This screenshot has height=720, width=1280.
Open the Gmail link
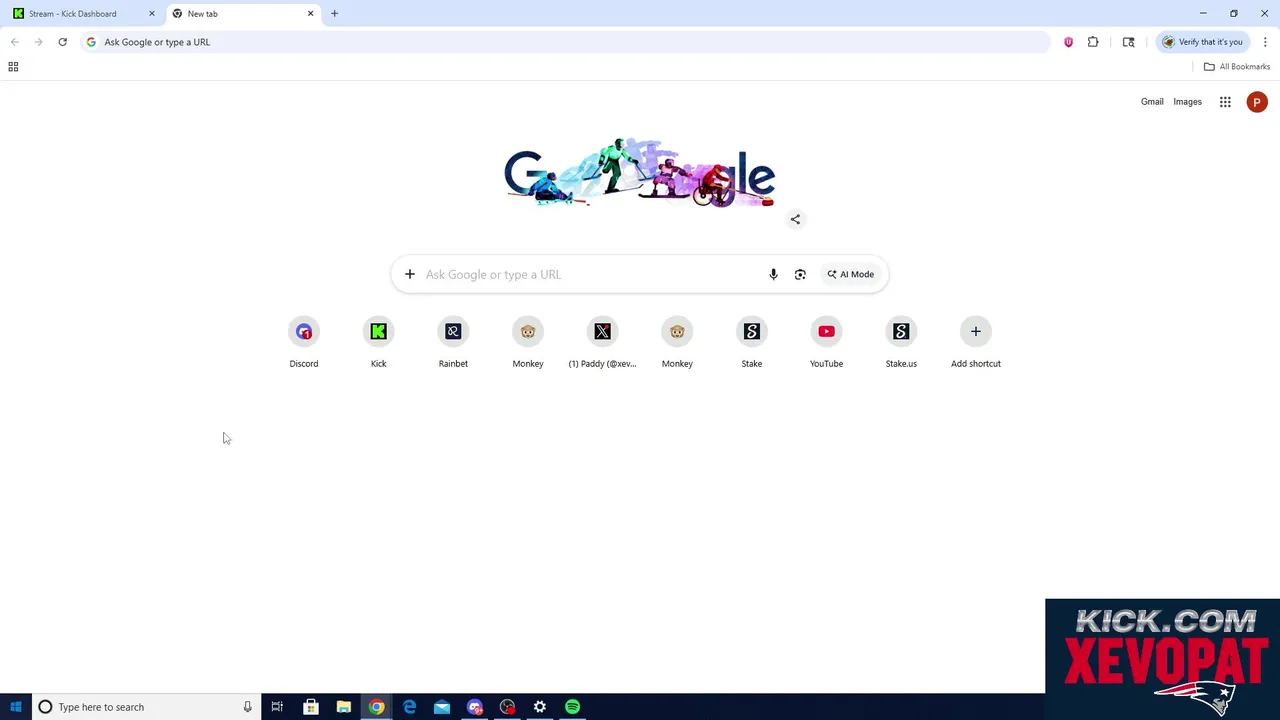[x=1152, y=102]
